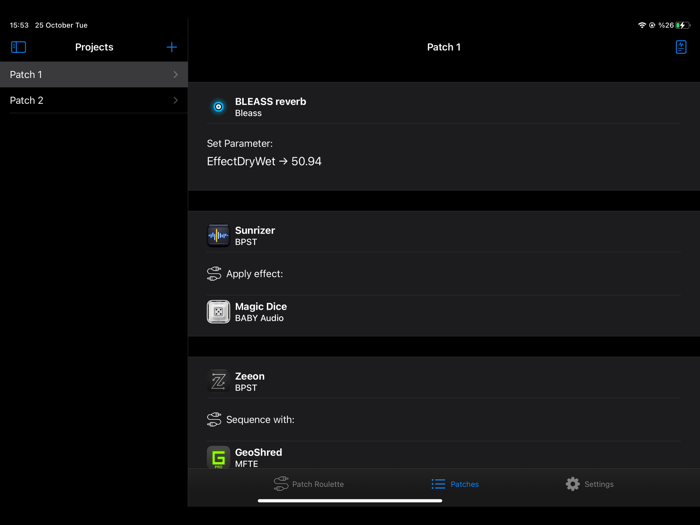Switch to Settings tab
This screenshot has height=525, width=700.
pyautogui.click(x=589, y=484)
